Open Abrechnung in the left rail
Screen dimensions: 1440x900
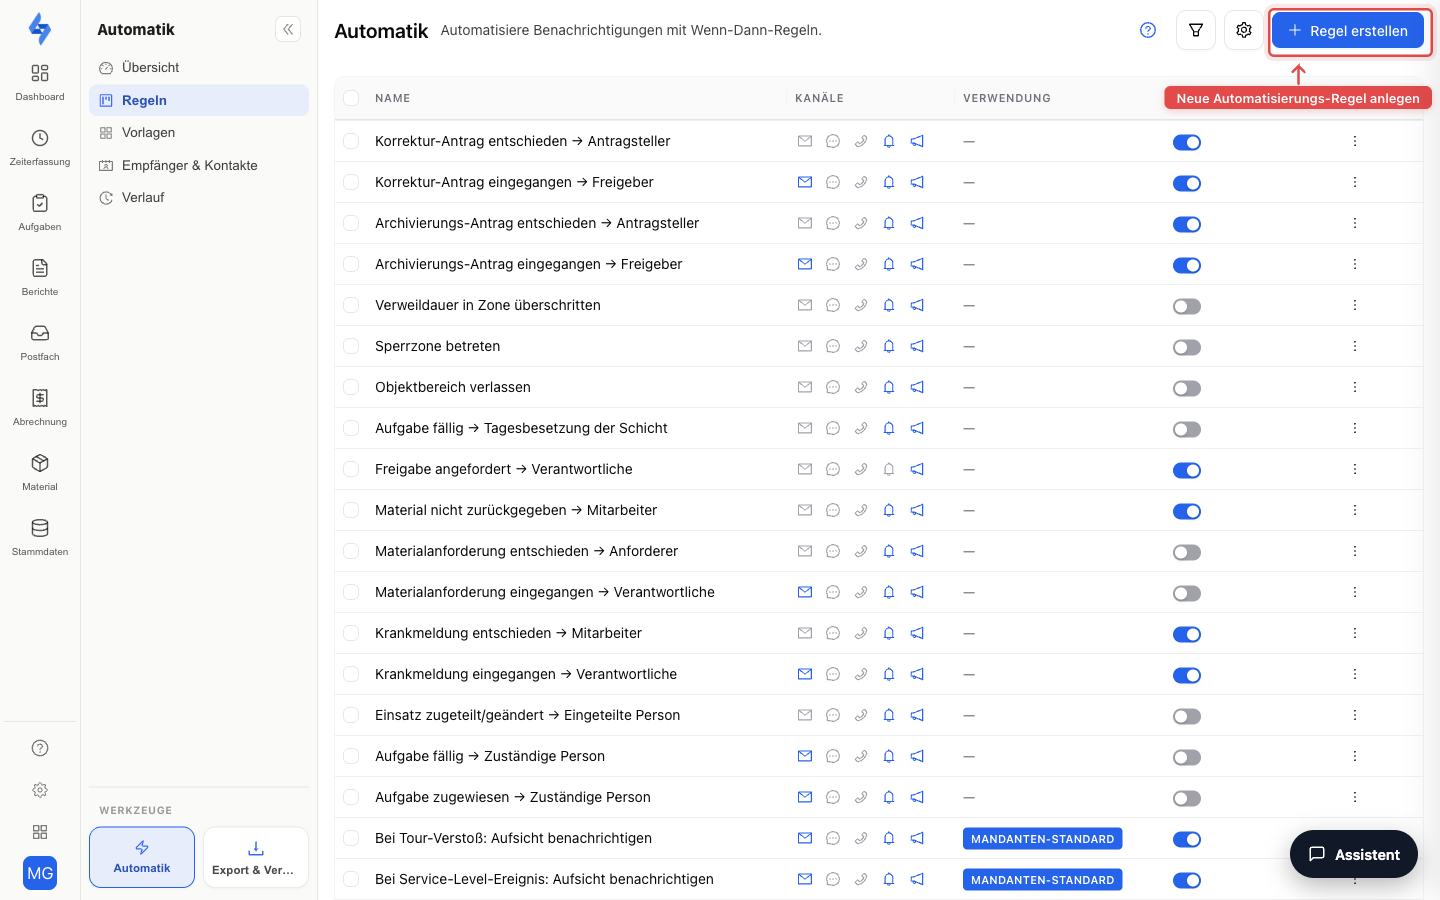tap(40, 407)
